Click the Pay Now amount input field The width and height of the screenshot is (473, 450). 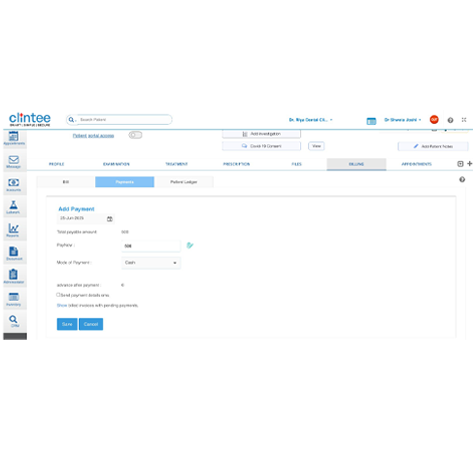pos(151,246)
